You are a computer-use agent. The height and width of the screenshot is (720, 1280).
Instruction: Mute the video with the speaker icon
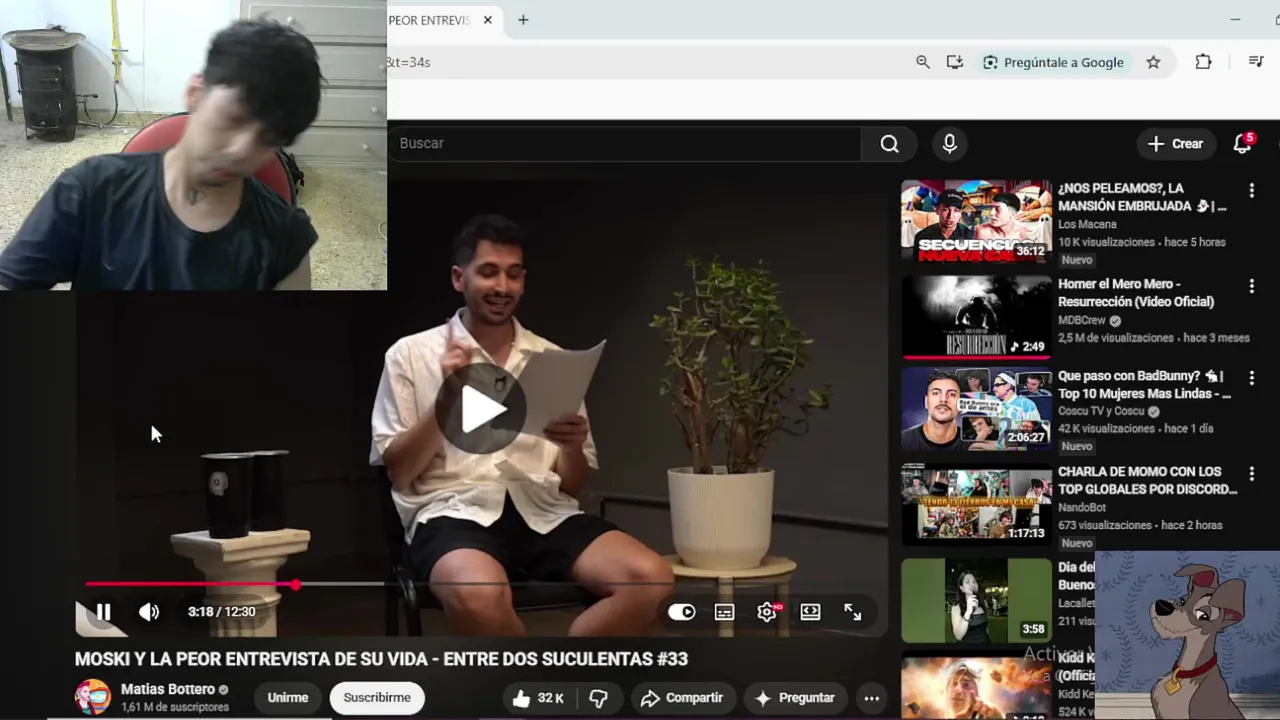click(x=149, y=612)
